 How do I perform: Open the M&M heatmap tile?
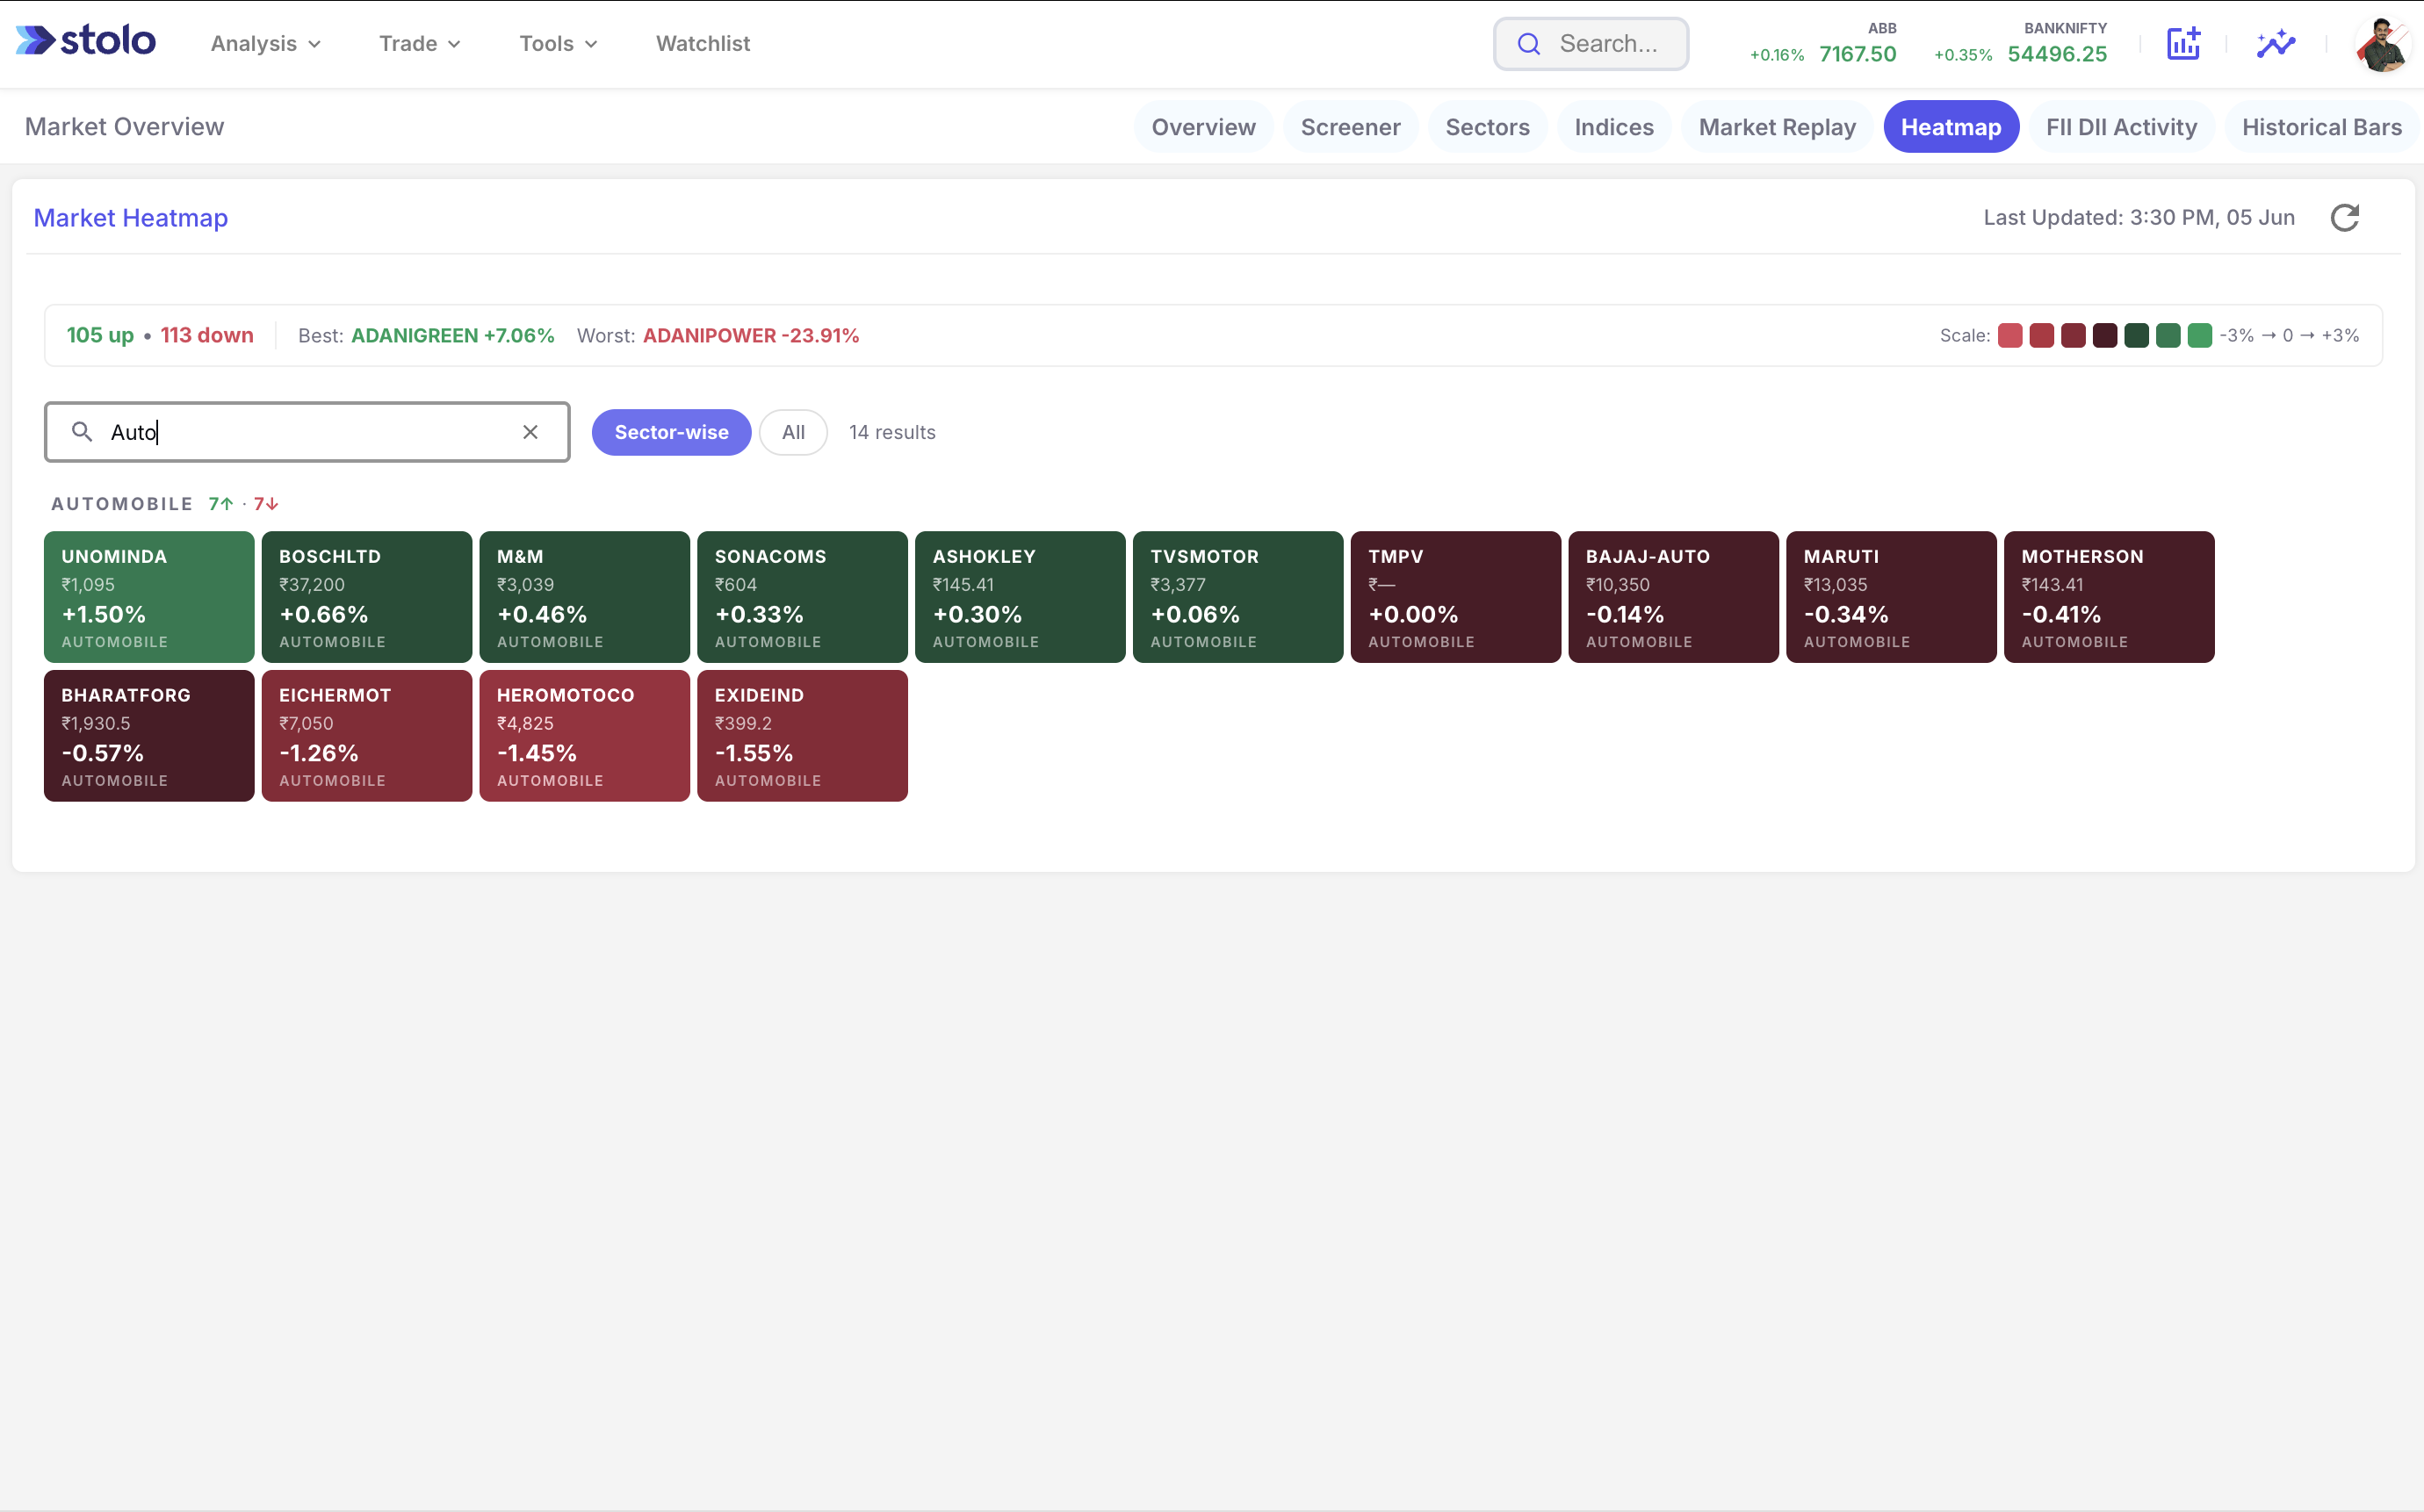tap(585, 597)
